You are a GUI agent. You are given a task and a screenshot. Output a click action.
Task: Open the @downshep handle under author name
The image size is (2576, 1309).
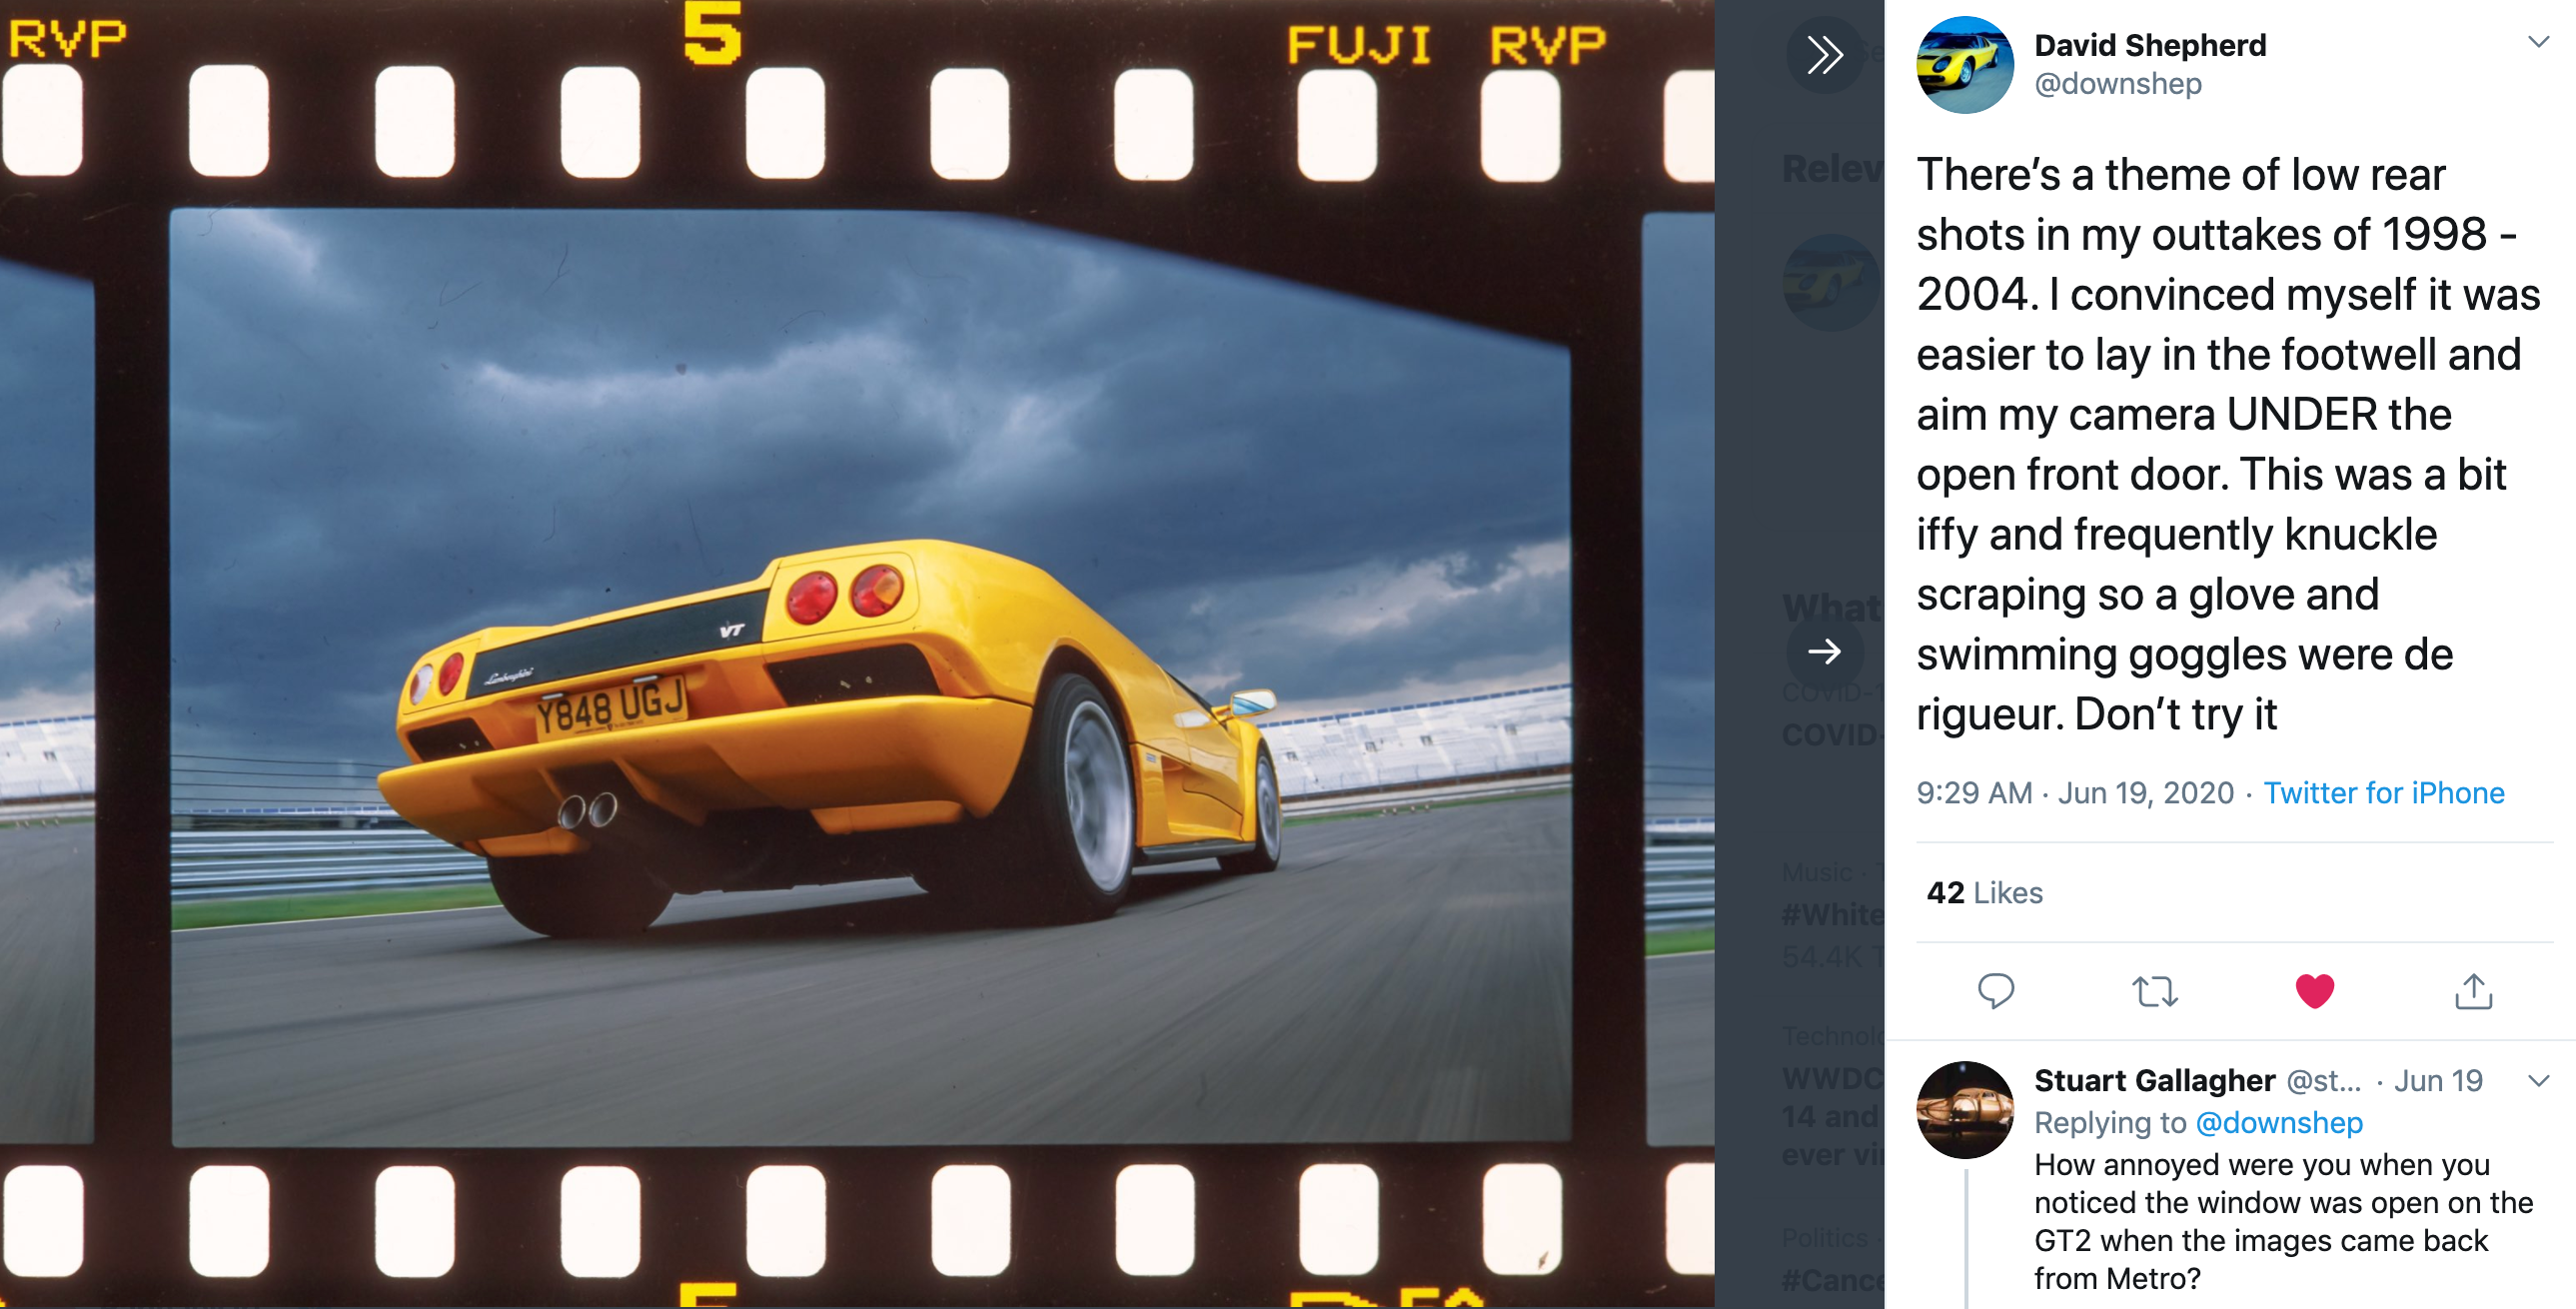(2118, 84)
